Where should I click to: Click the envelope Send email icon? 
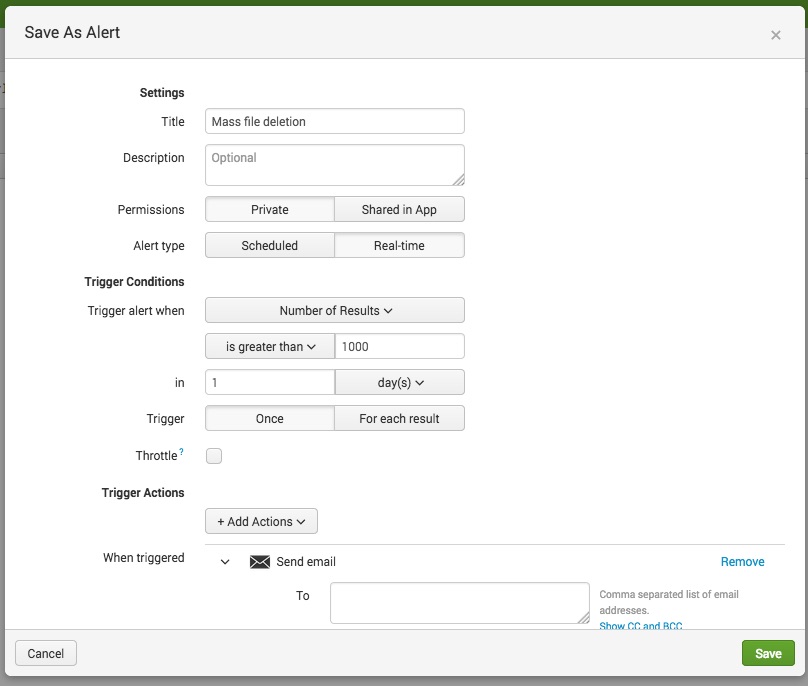pyautogui.click(x=260, y=562)
